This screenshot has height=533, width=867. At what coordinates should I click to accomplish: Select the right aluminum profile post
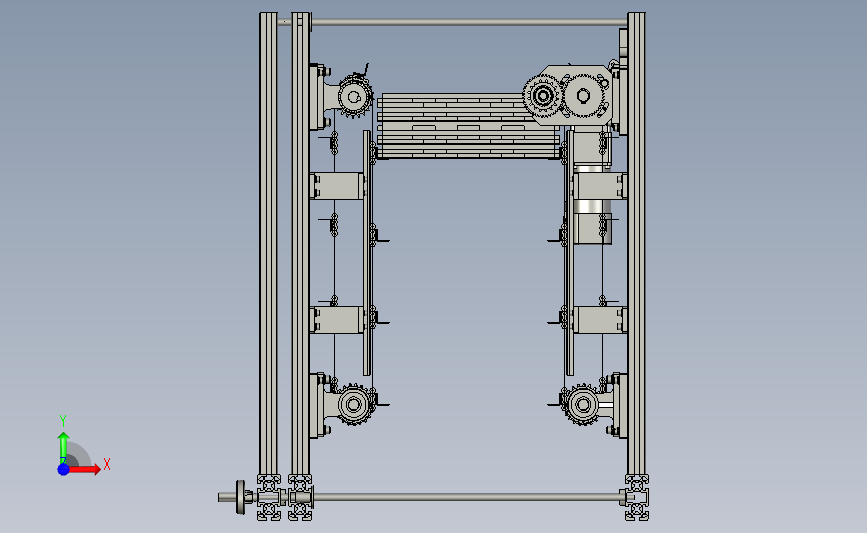pos(636,243)
